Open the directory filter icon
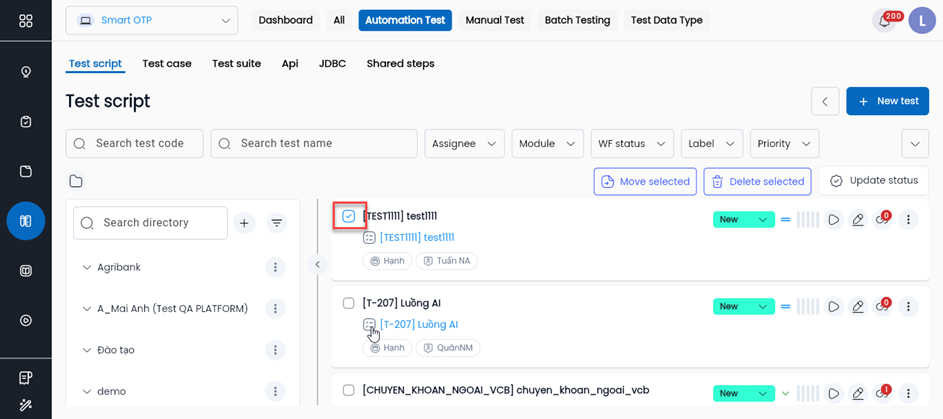 tap(277, 224)
